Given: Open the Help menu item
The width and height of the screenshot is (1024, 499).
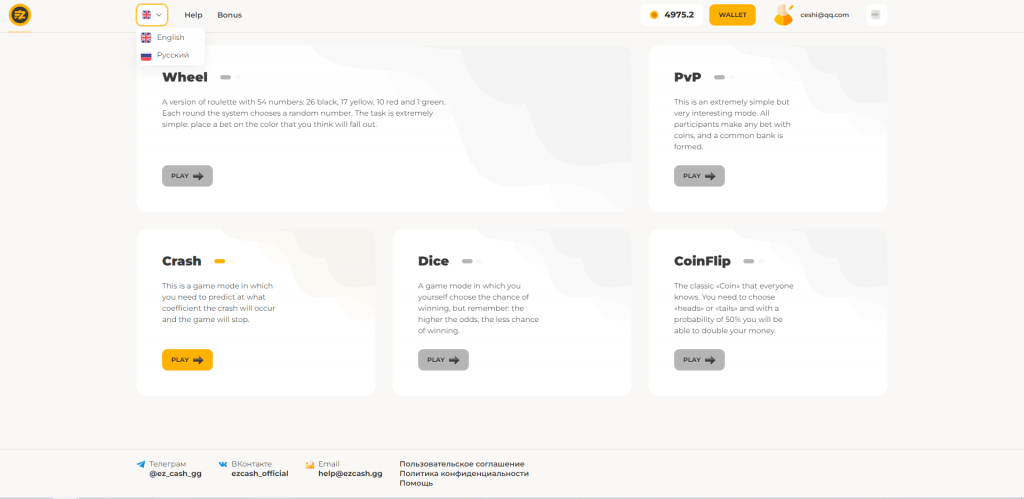Looking at the screenshot, I should tap(193, 15).
